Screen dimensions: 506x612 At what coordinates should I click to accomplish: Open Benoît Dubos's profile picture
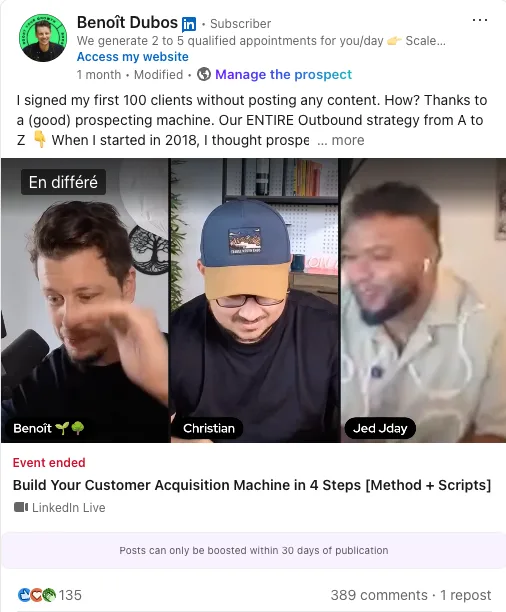coord(43,38)
